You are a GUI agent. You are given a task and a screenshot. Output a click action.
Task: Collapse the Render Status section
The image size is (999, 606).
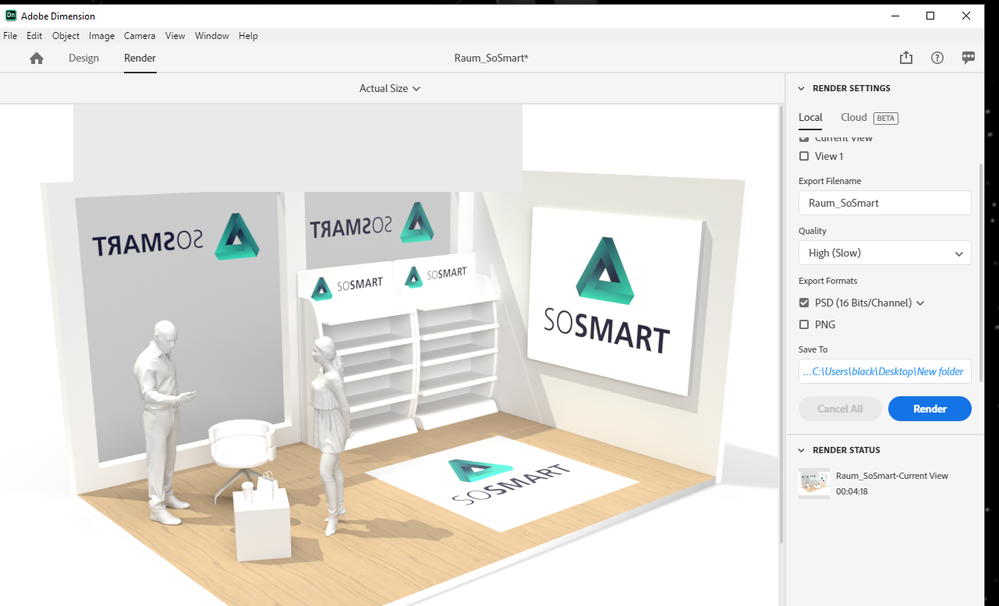[x=801, y=451]
